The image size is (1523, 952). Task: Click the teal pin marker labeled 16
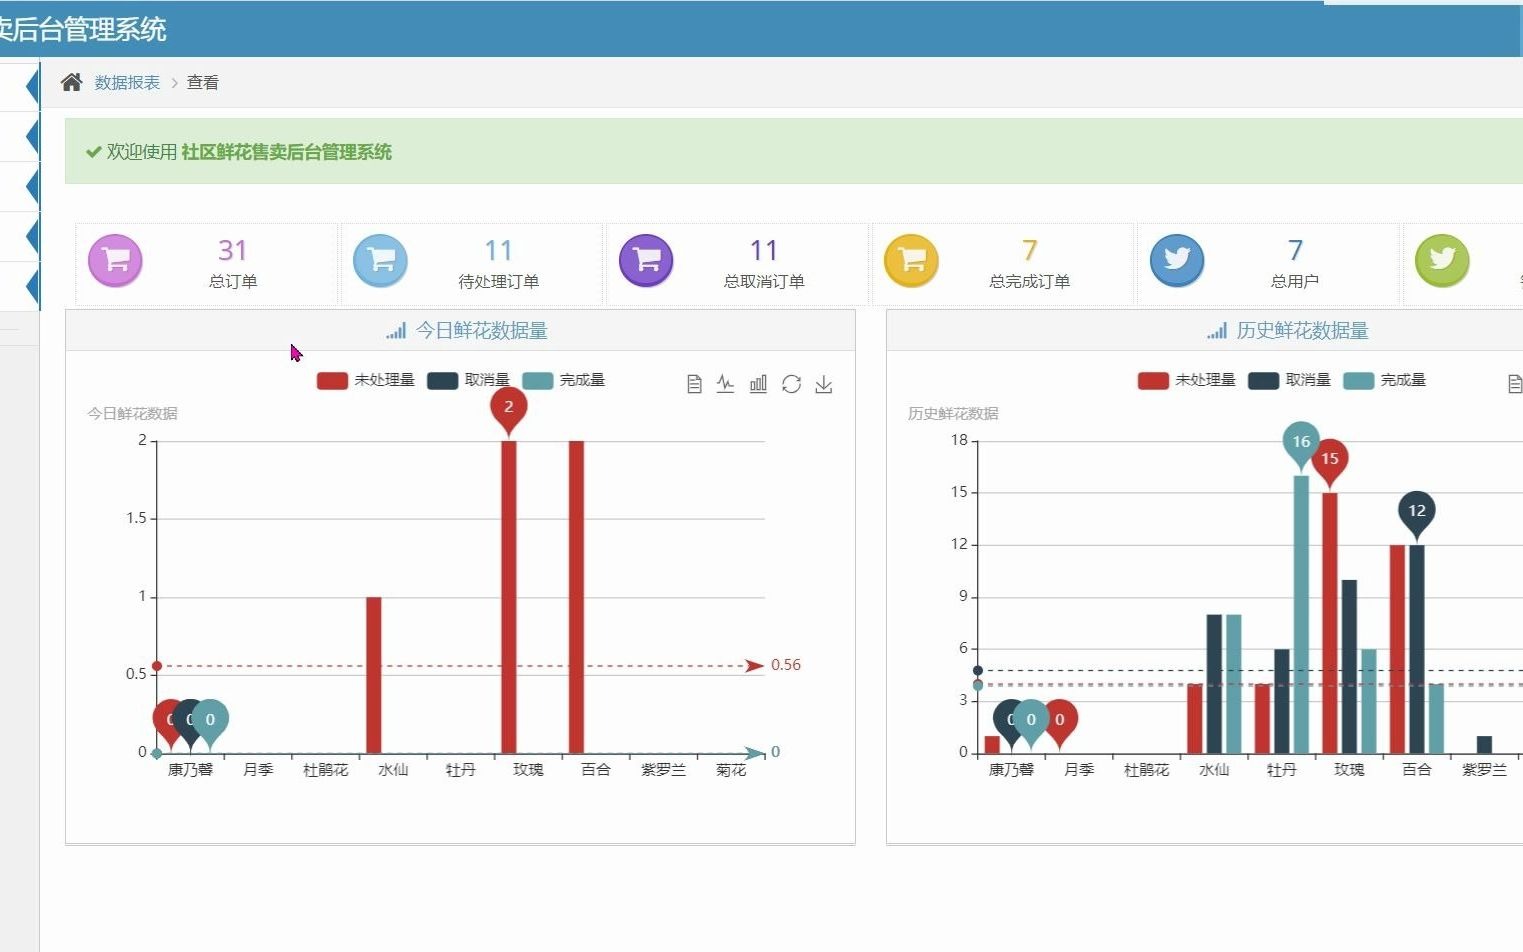click(x=1301, y=443)
